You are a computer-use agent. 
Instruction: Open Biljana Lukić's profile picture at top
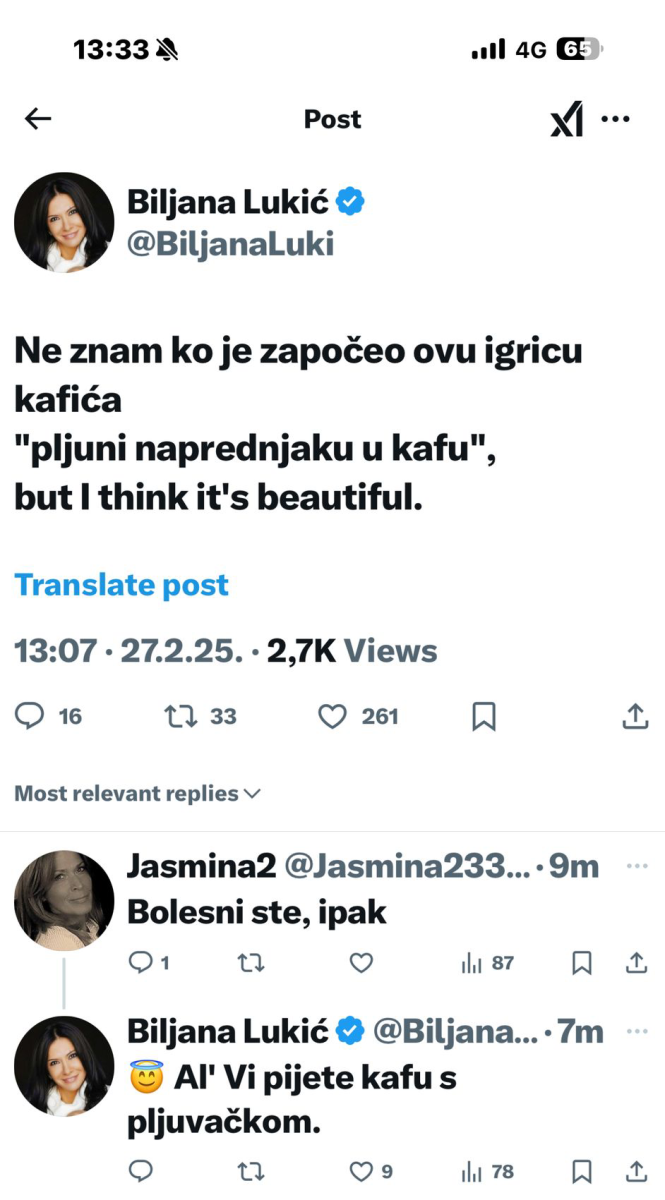coord(64,222)
